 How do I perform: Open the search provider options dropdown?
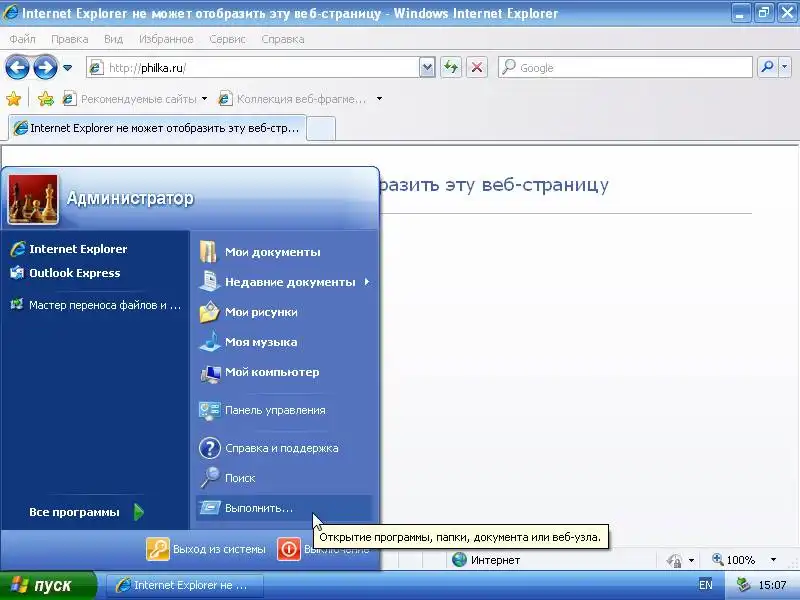point(785,67)
